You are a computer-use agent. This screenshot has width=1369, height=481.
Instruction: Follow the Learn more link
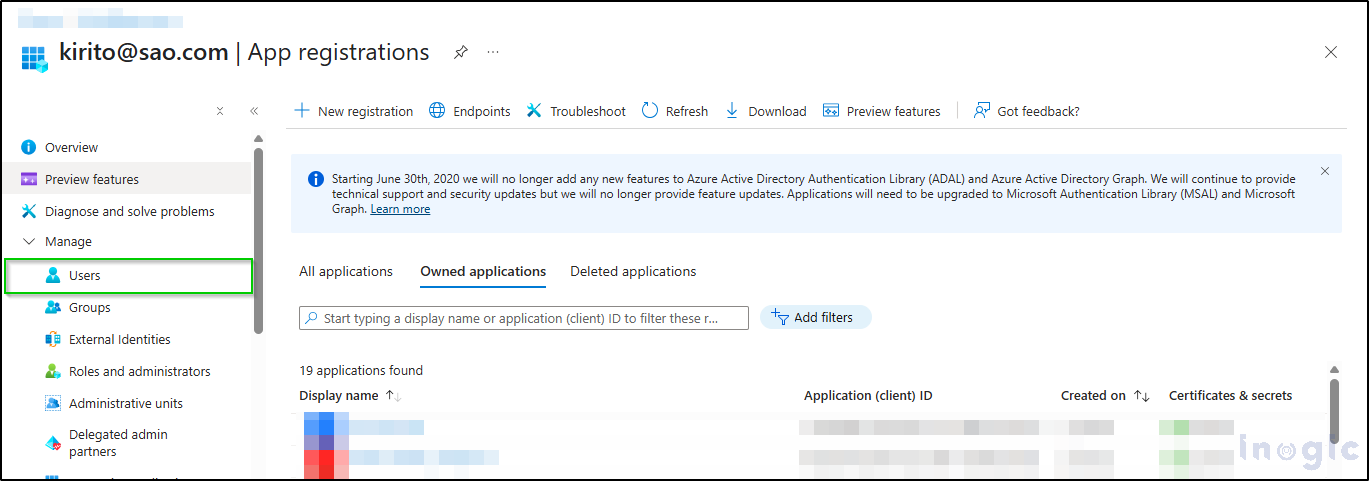click(x=400, y=209)
